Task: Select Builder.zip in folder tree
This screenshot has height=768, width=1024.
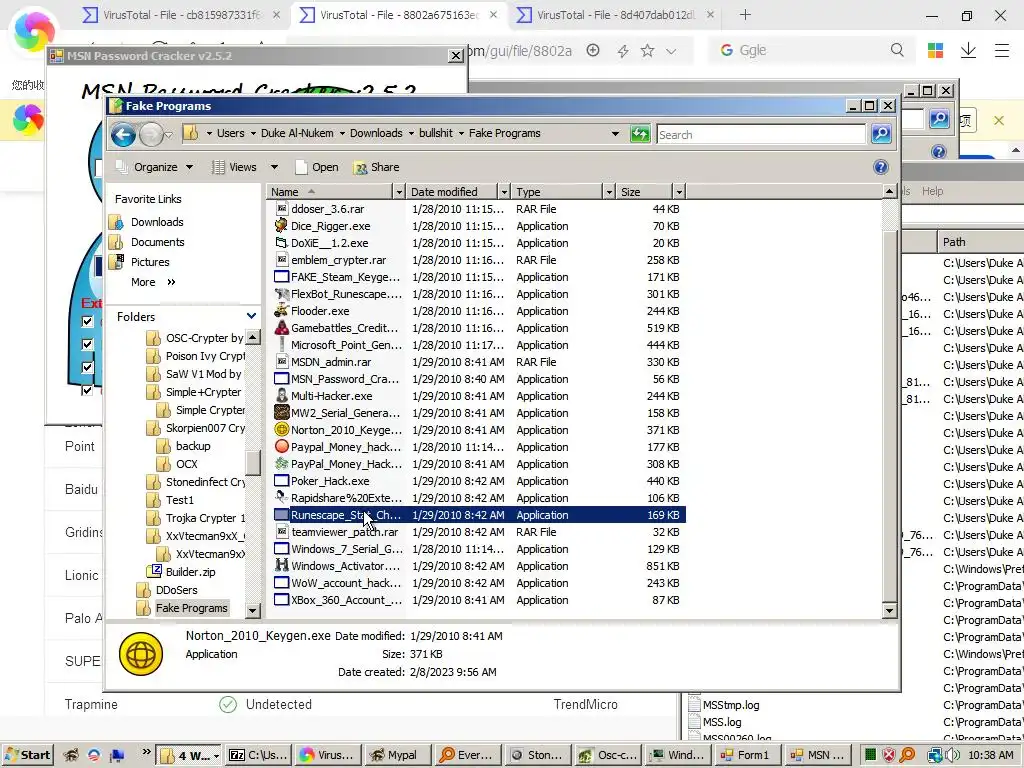Action: pos(190,571)
